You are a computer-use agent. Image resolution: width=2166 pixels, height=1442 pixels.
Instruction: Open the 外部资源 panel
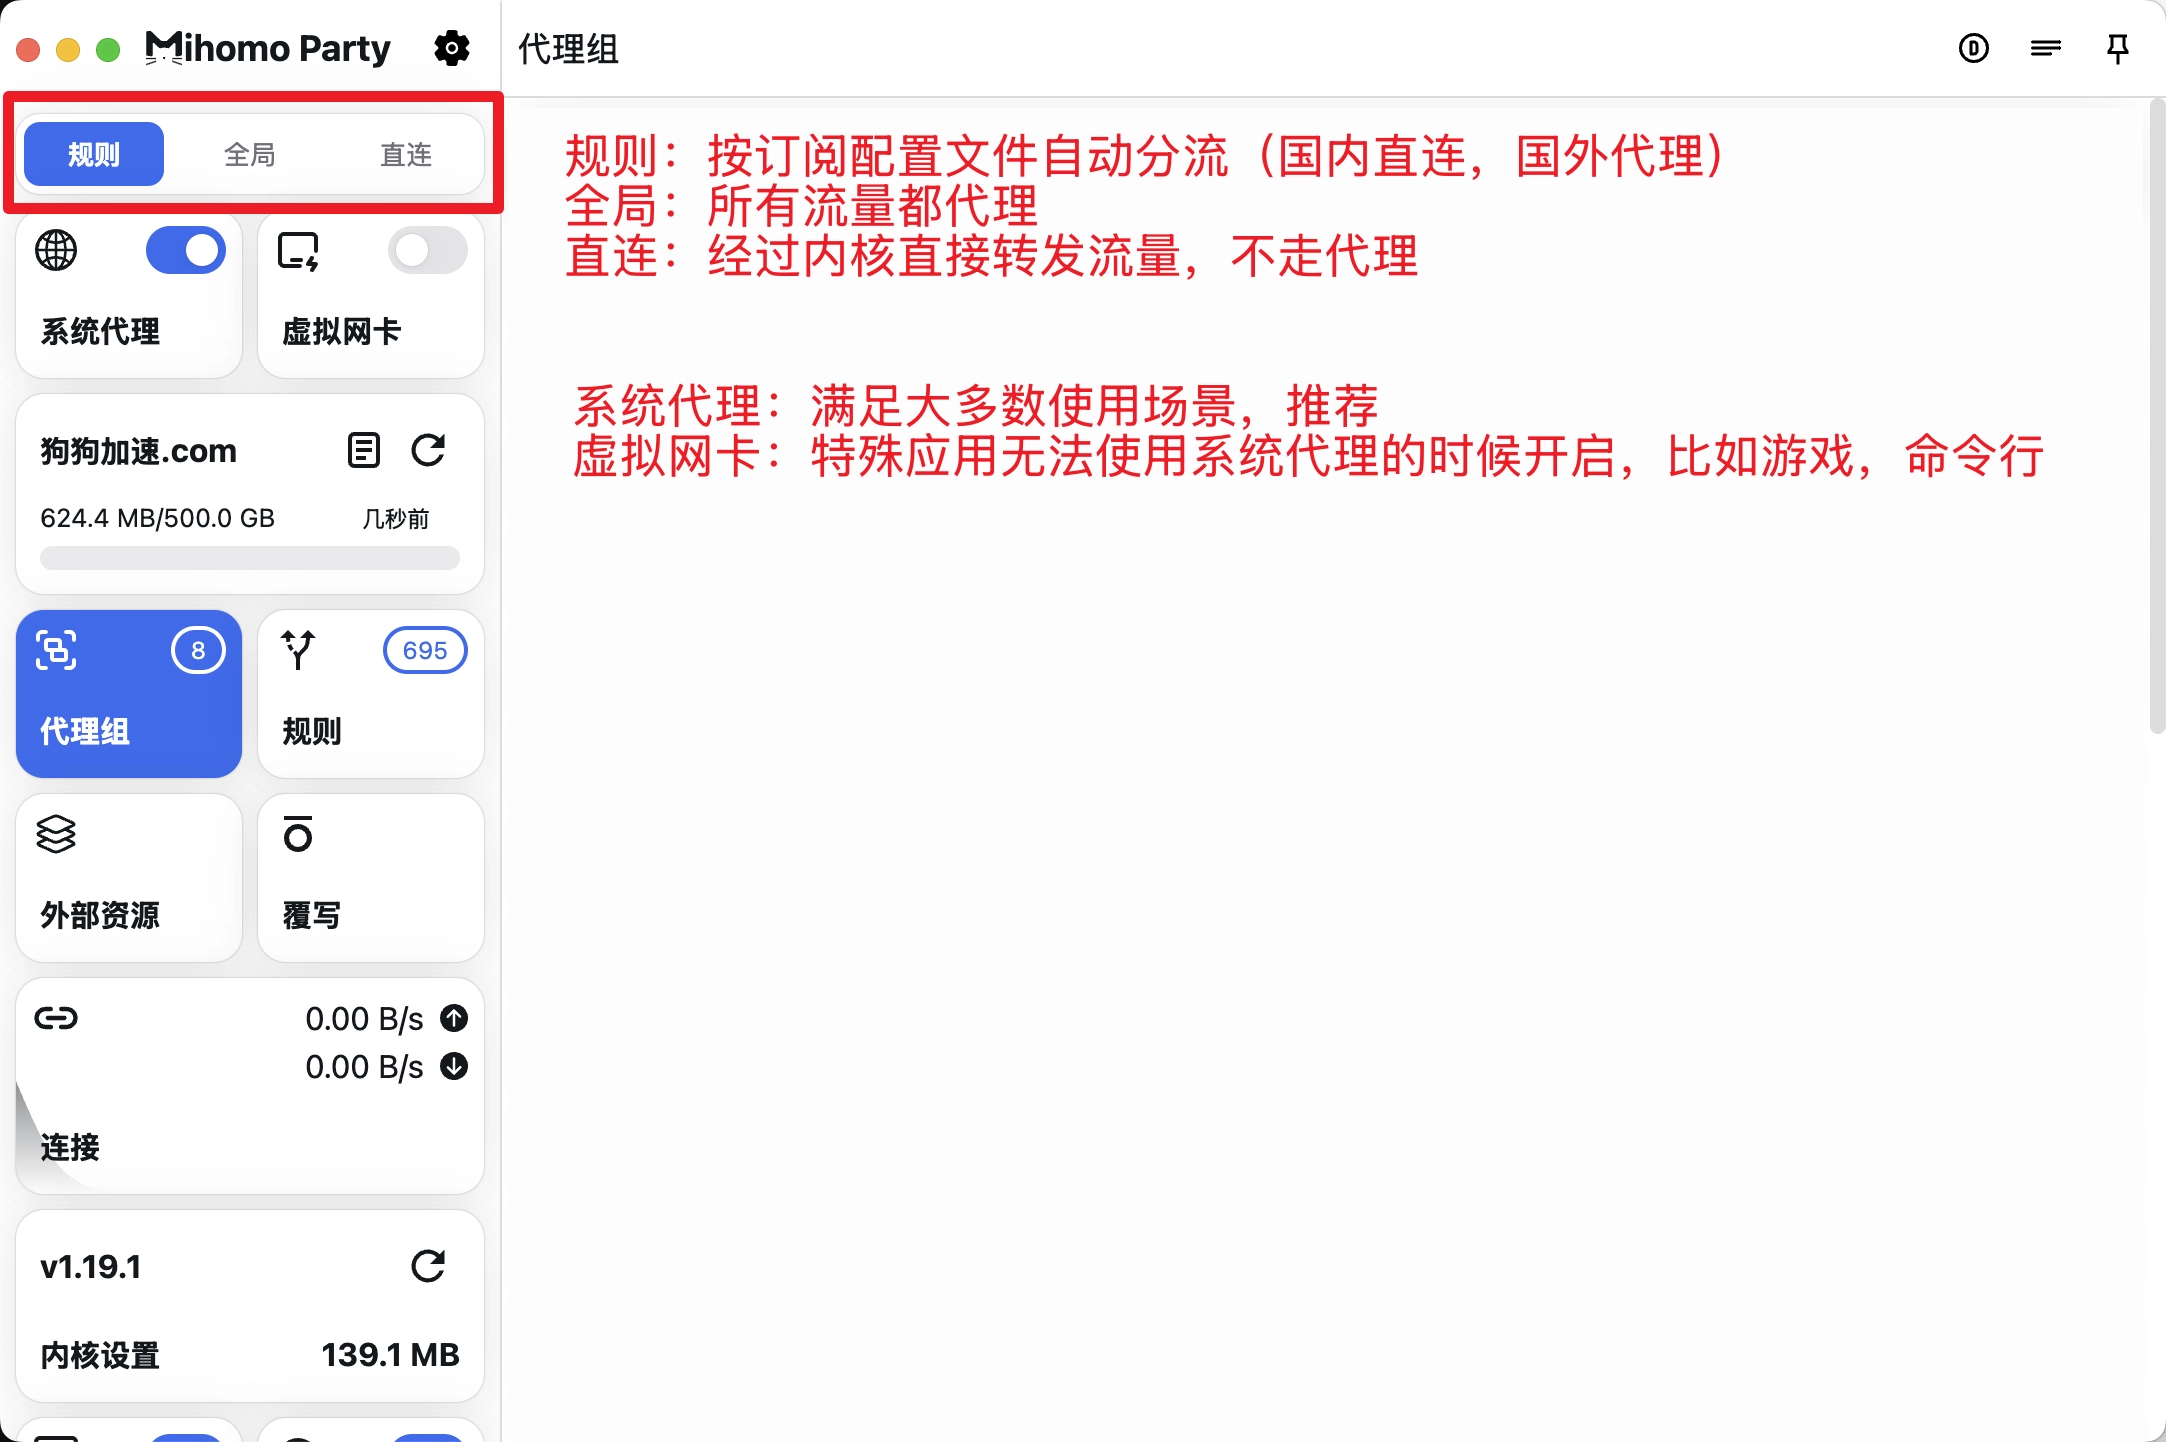coord(128,878)
